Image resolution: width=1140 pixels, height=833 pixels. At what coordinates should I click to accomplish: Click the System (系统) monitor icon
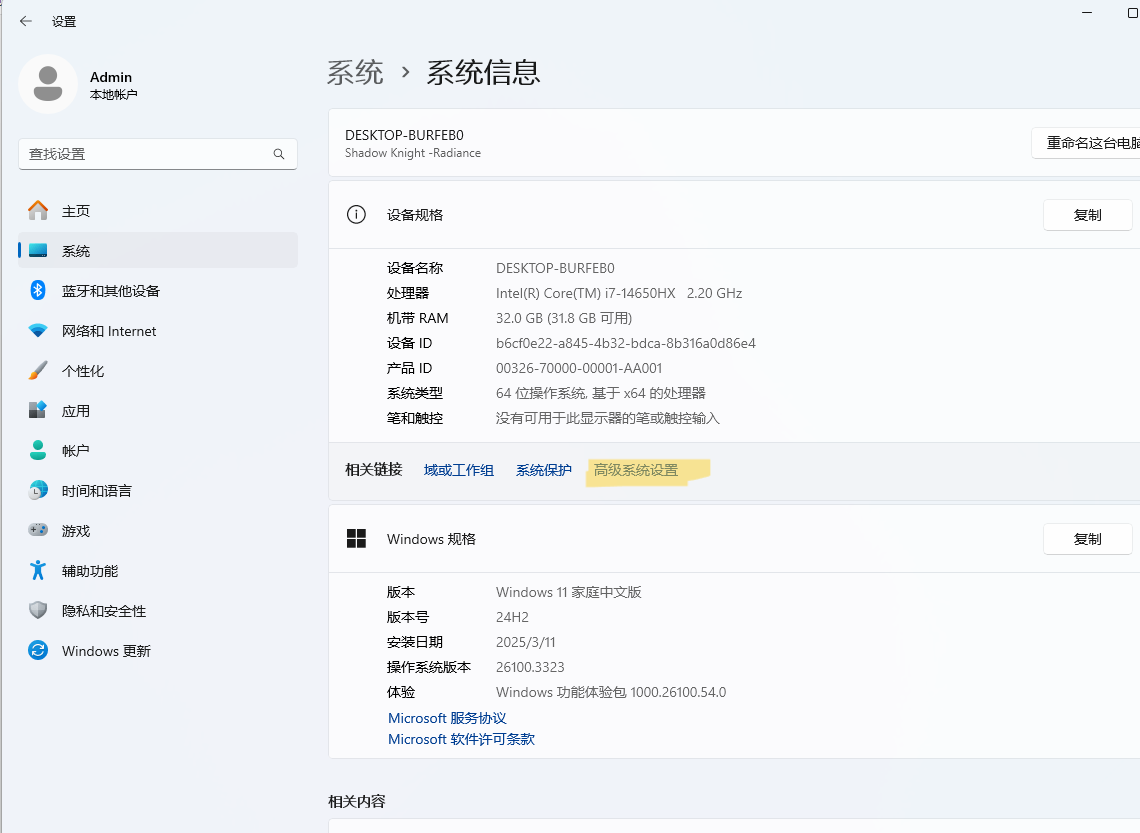pyautogui.click(x=38, y=251)
